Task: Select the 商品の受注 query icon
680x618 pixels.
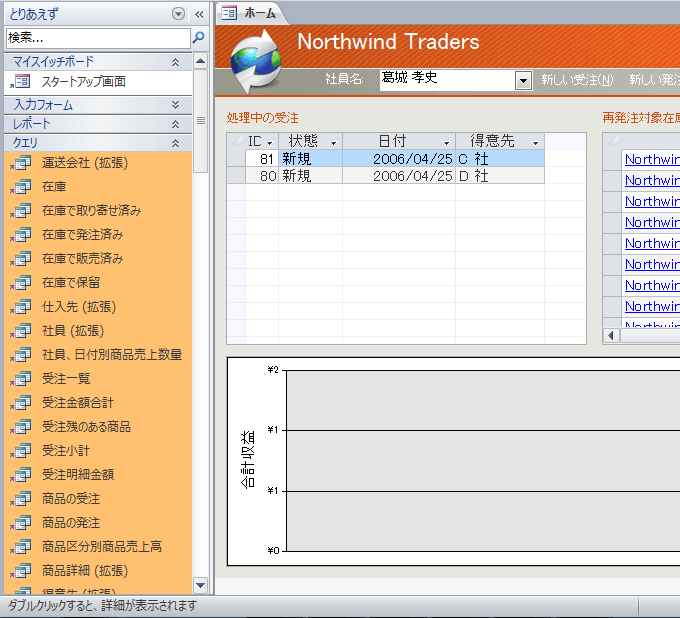Action: pyautogui.click(x=21, y=499)
